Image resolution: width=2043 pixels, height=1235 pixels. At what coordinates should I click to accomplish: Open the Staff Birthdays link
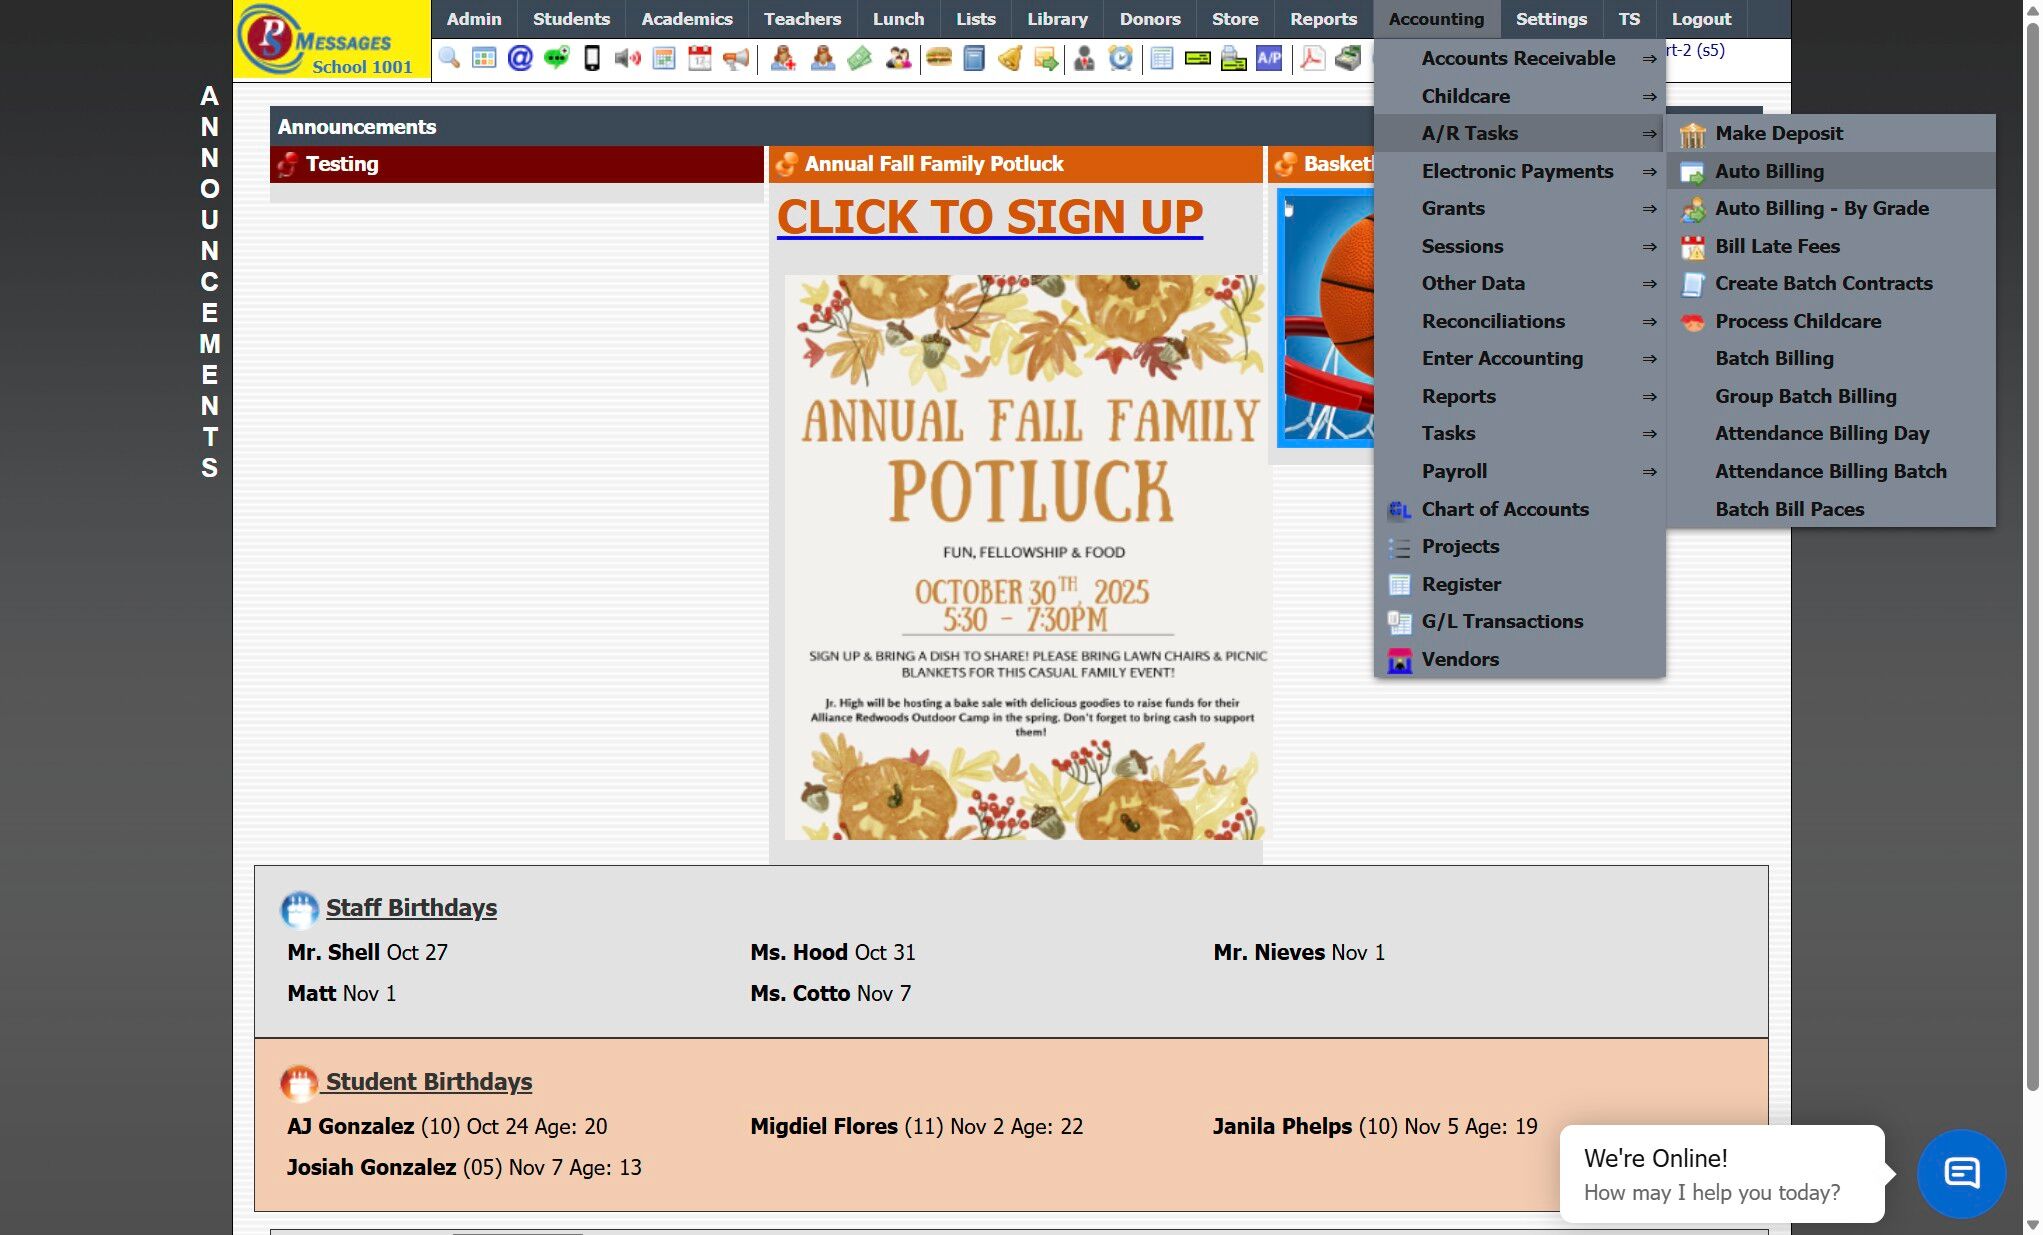pyautogui.click(x=411, y=908)
